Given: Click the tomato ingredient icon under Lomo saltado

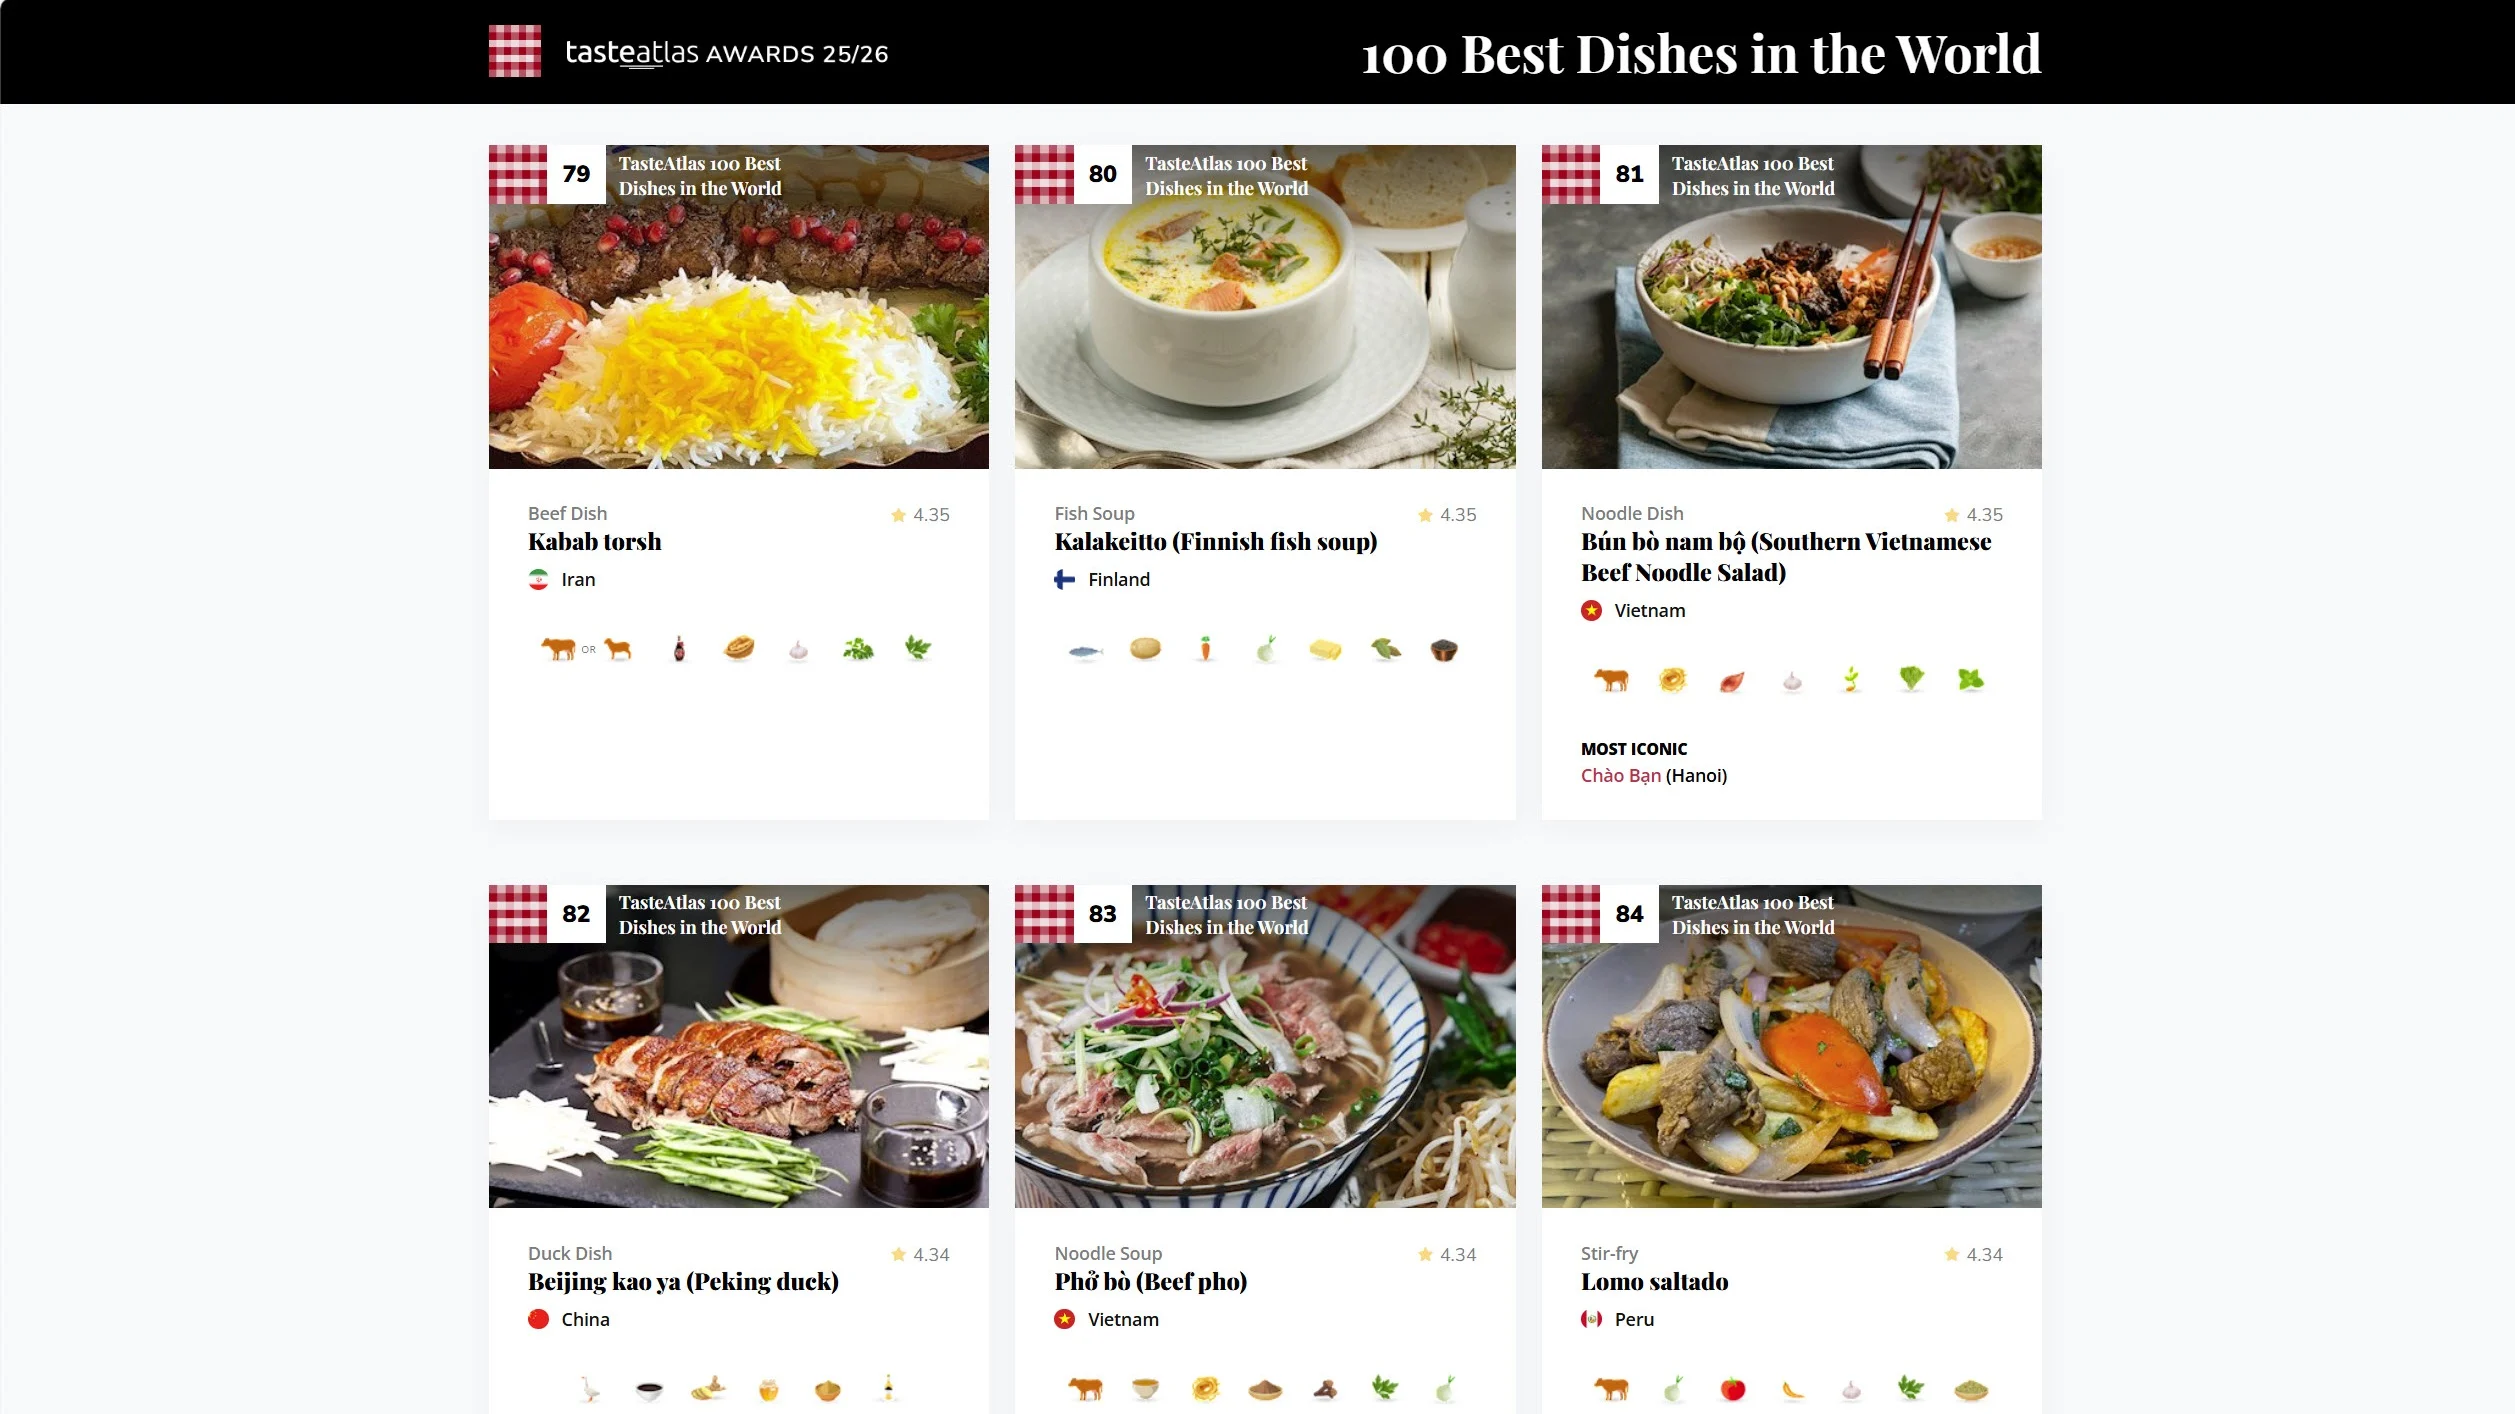Looking at the screenshot, I should click(x=1733, y=1388).
